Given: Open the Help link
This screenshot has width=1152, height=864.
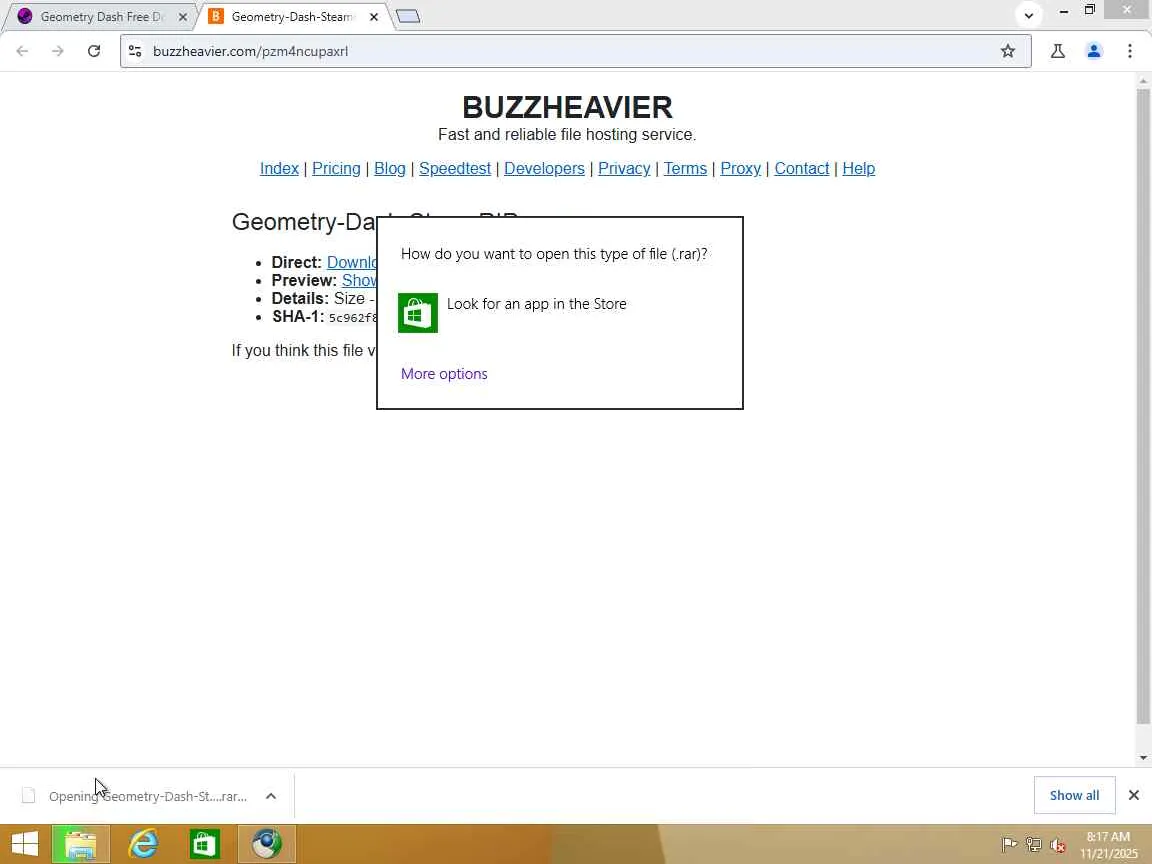Looking at the screenshot, I should [858, 168].
